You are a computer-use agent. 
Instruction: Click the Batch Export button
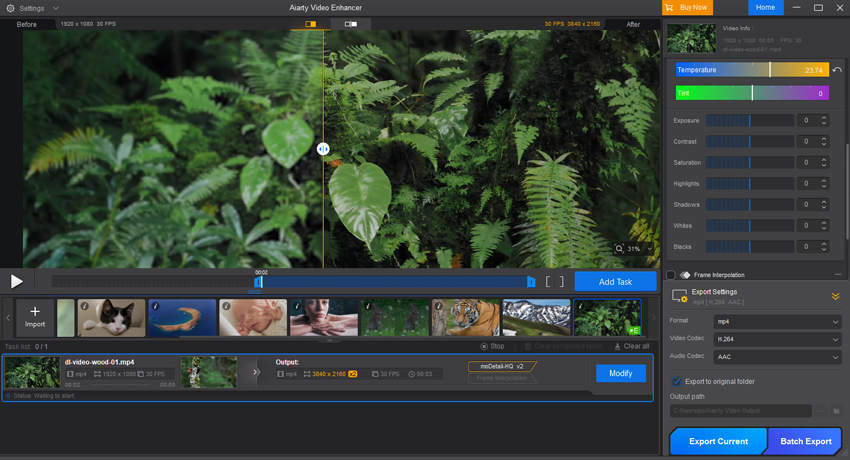(x=806, y=441)
